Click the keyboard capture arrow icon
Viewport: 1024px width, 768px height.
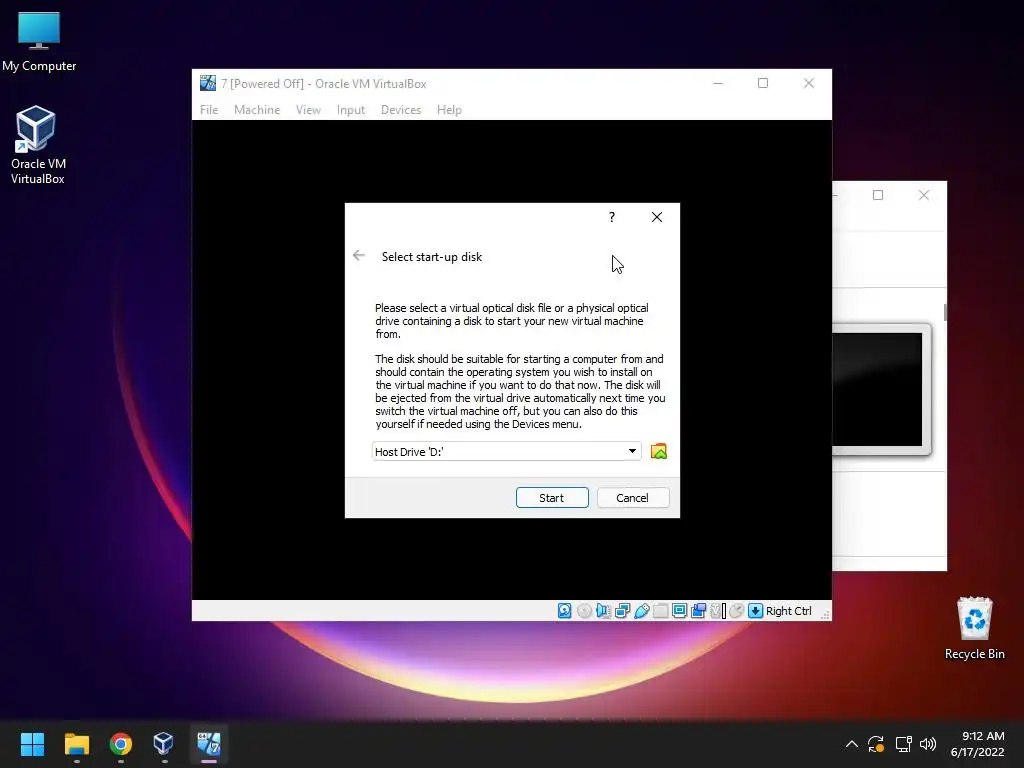756,611
